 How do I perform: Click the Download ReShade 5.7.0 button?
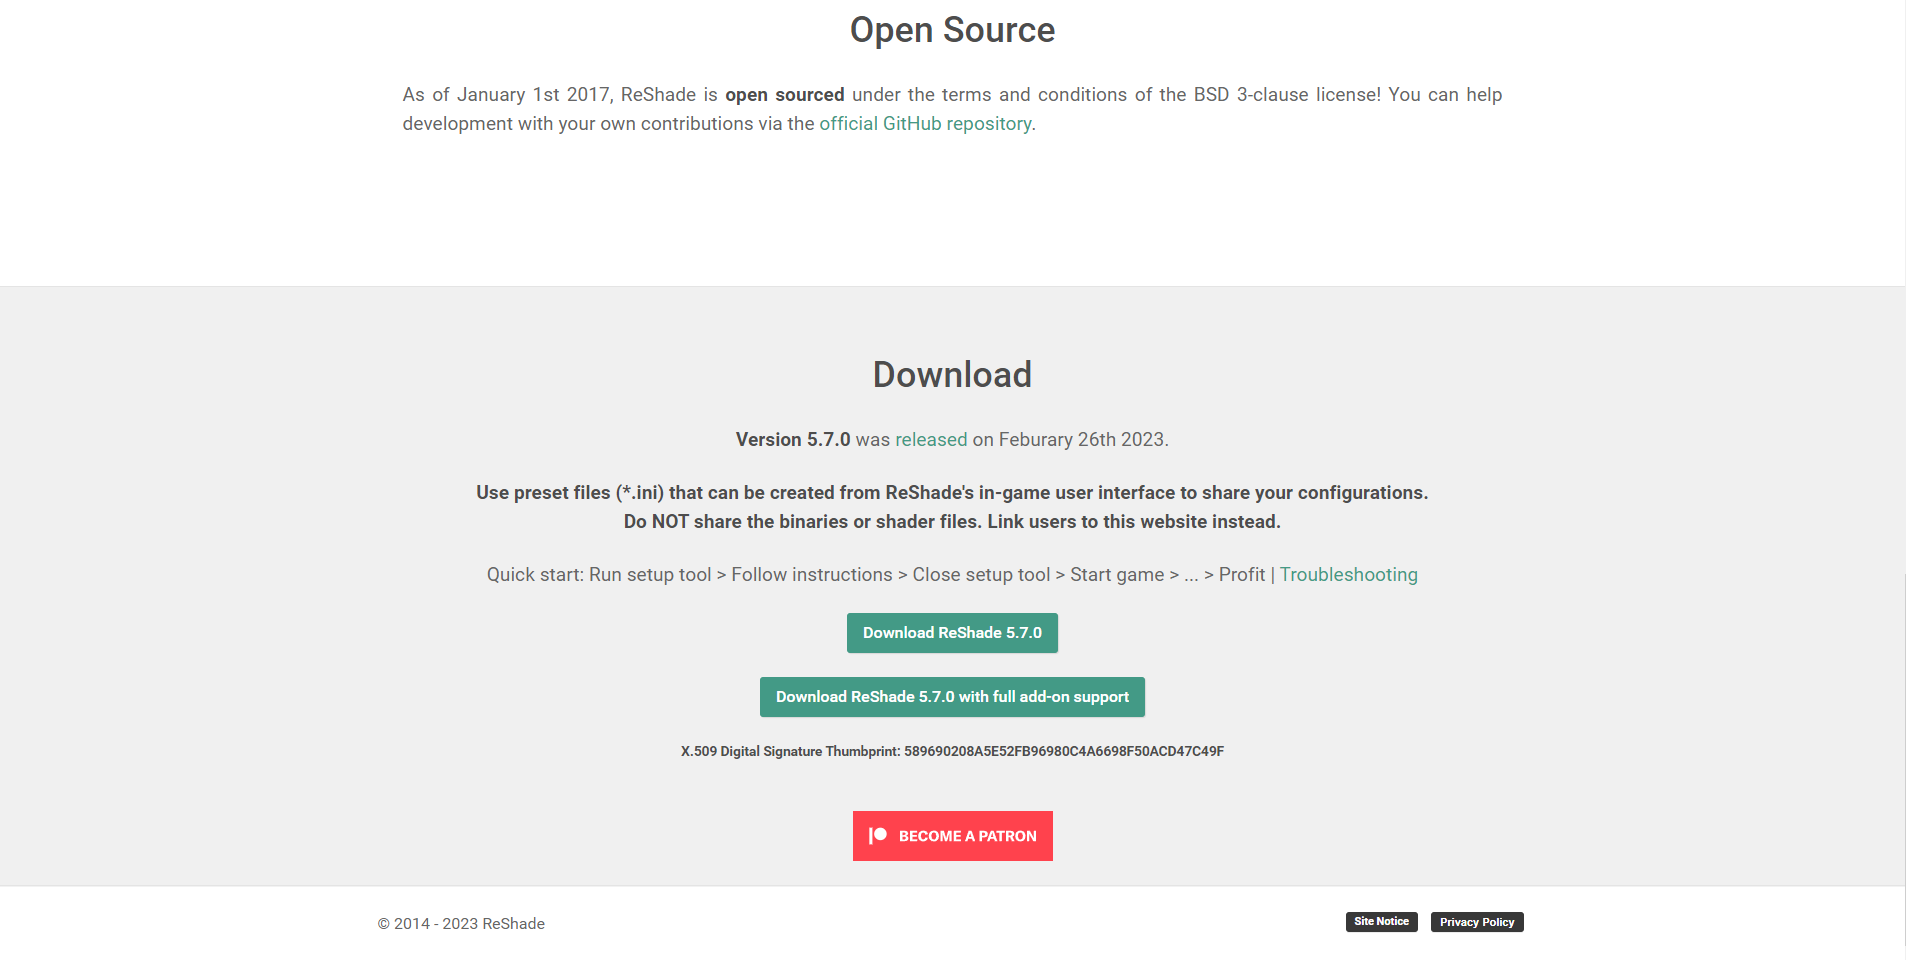[952, 633]
